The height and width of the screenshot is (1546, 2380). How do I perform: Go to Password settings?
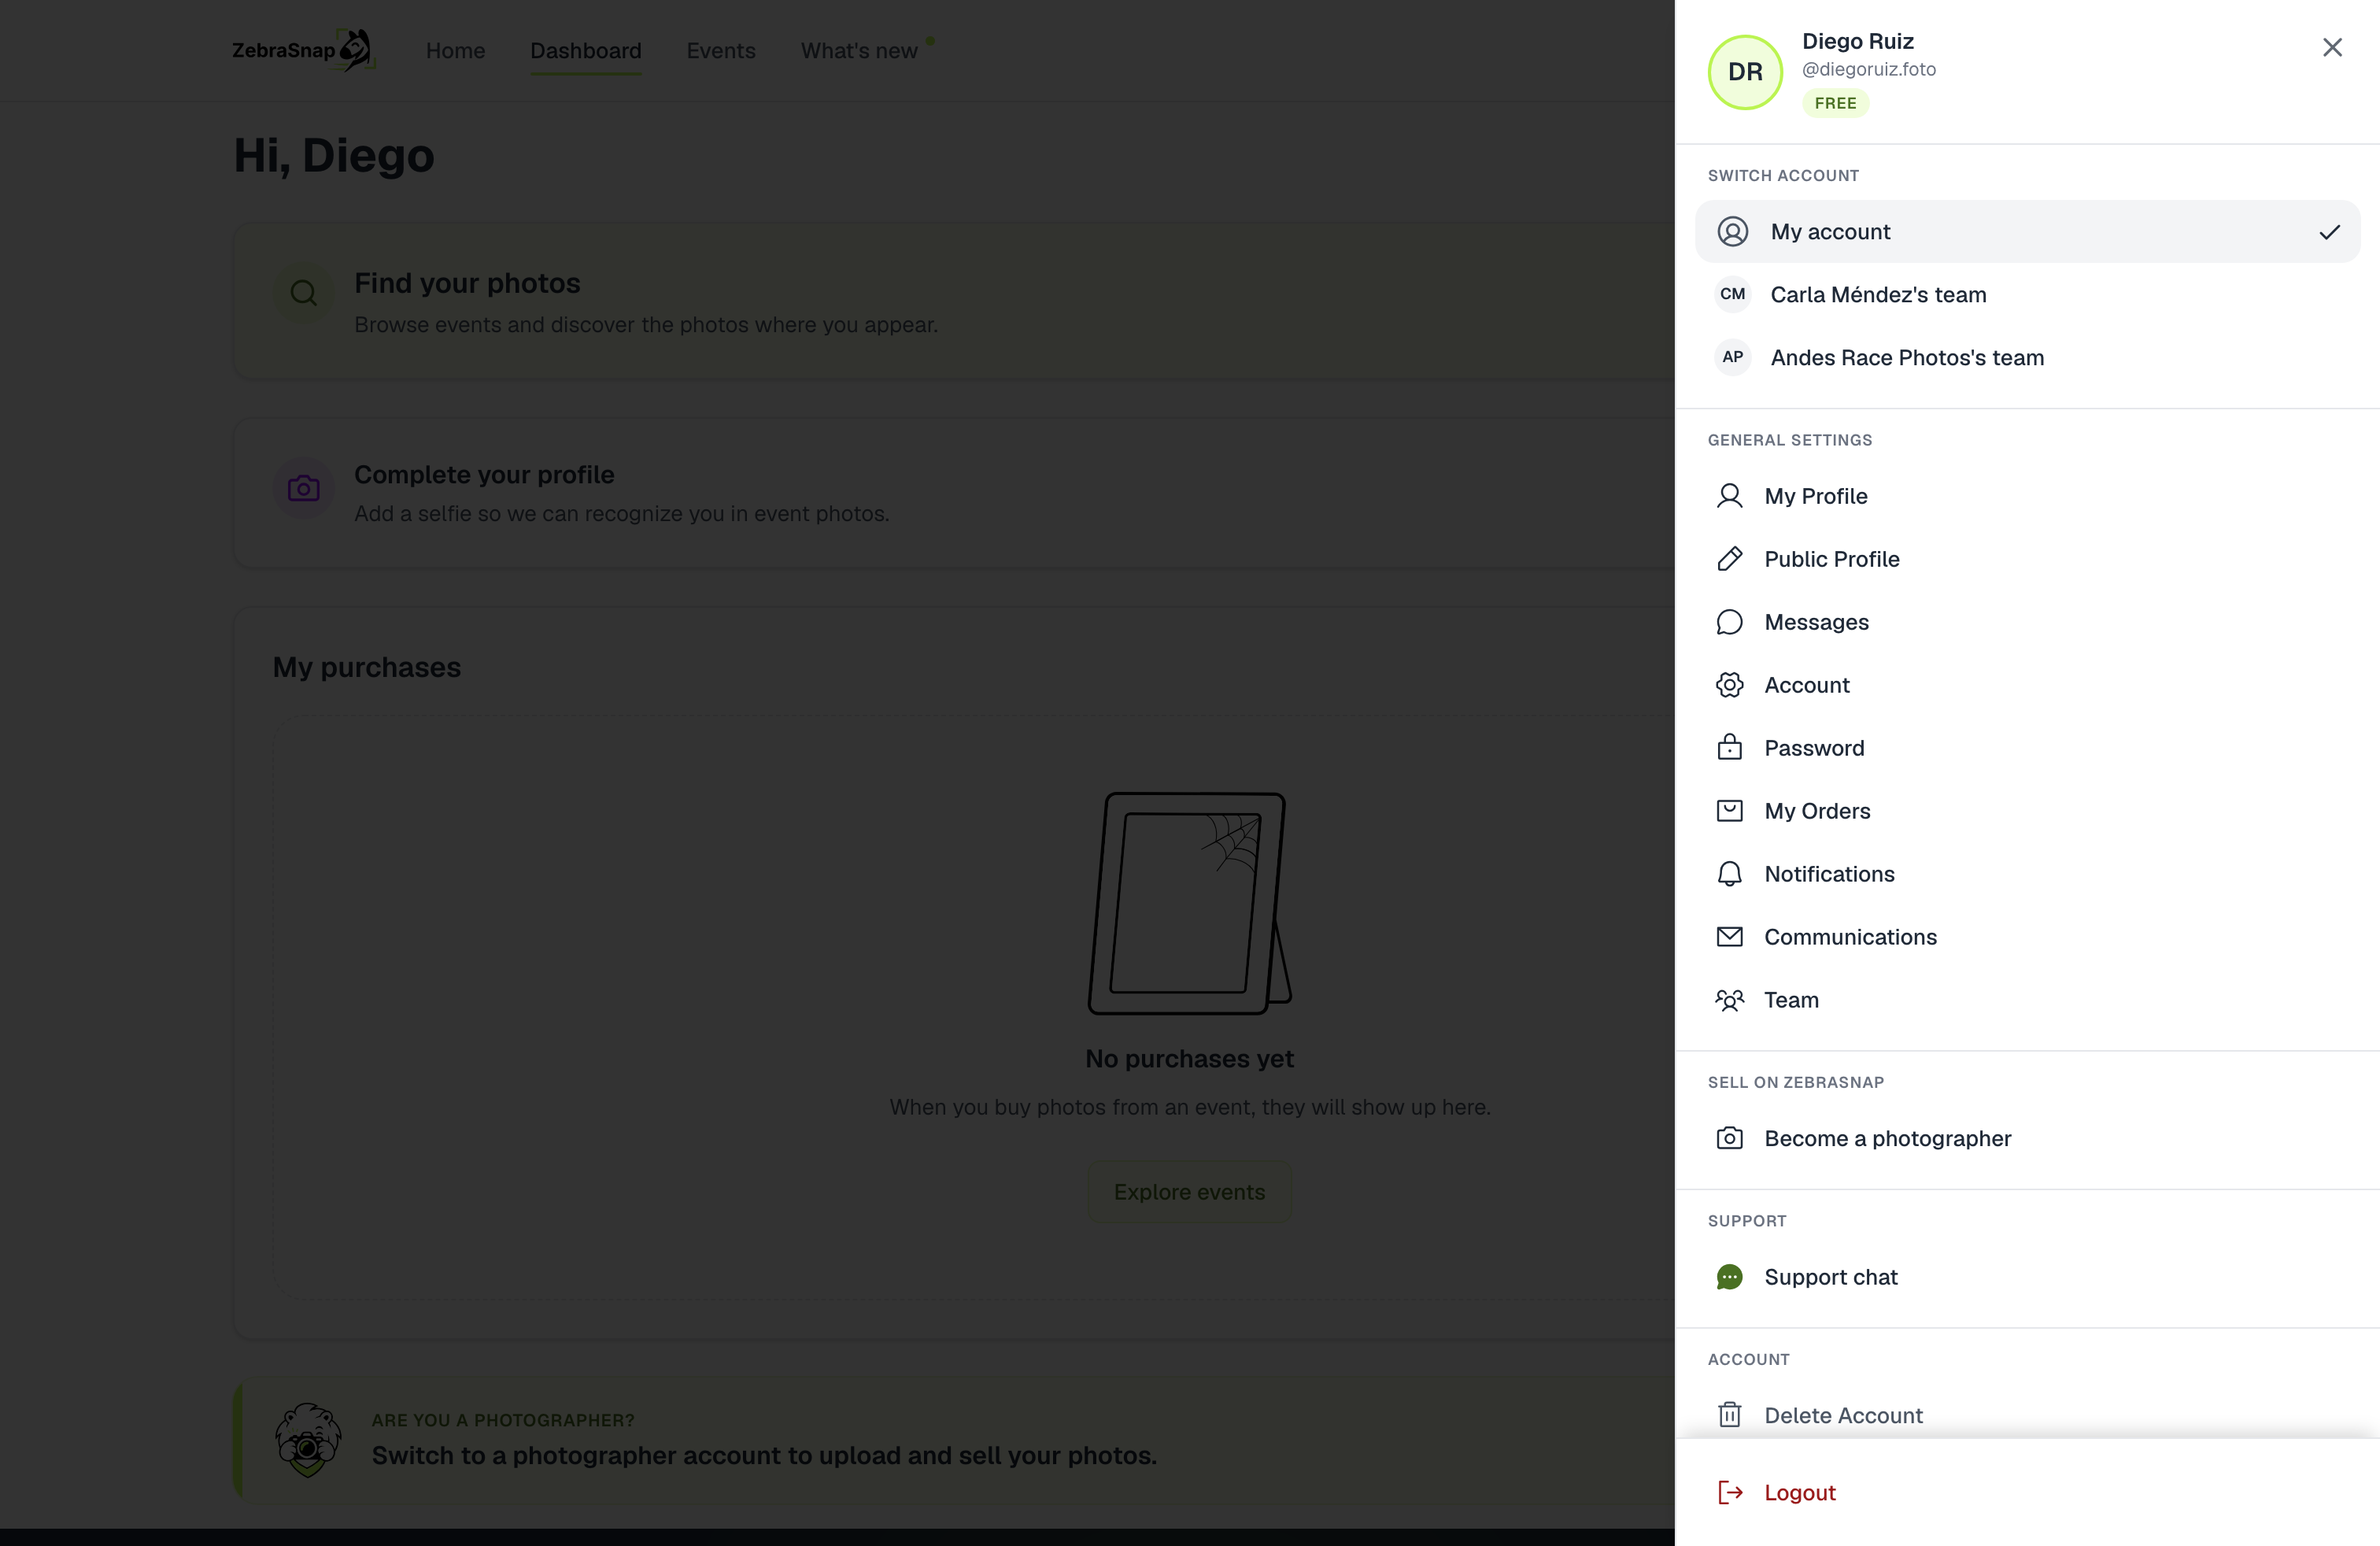point(2028,748)
